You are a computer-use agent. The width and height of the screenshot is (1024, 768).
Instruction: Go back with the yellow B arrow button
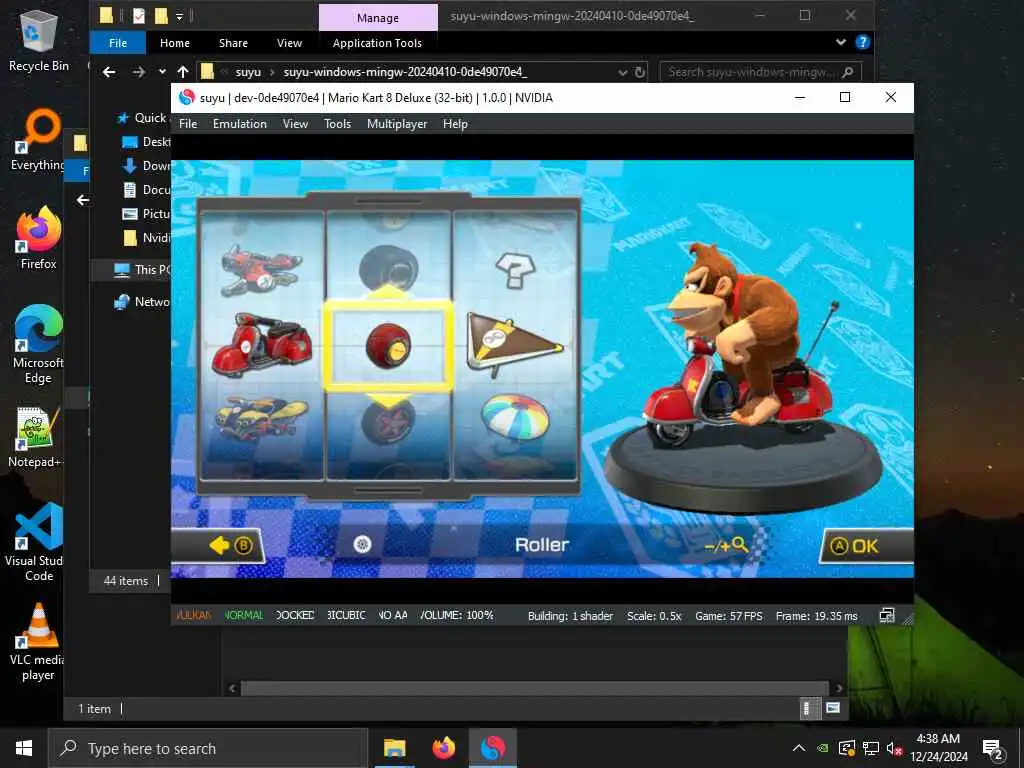218,545
